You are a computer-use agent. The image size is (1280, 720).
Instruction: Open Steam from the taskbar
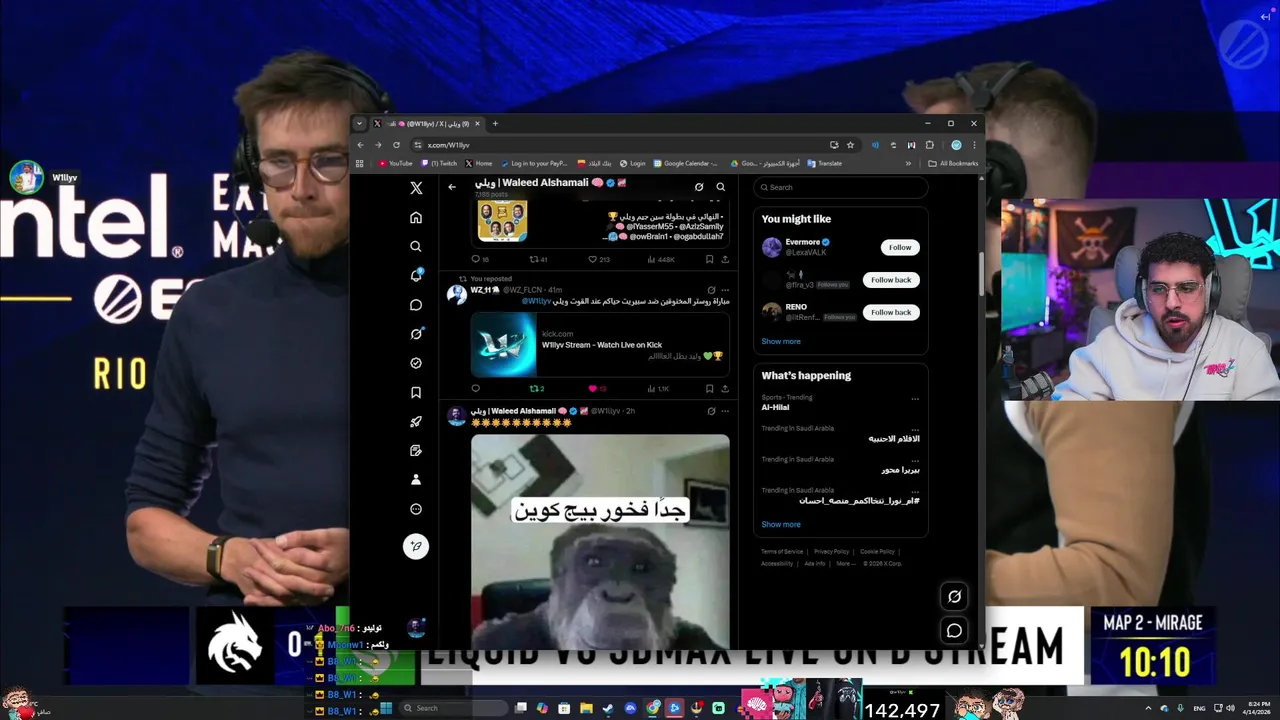tap(608, 708)
